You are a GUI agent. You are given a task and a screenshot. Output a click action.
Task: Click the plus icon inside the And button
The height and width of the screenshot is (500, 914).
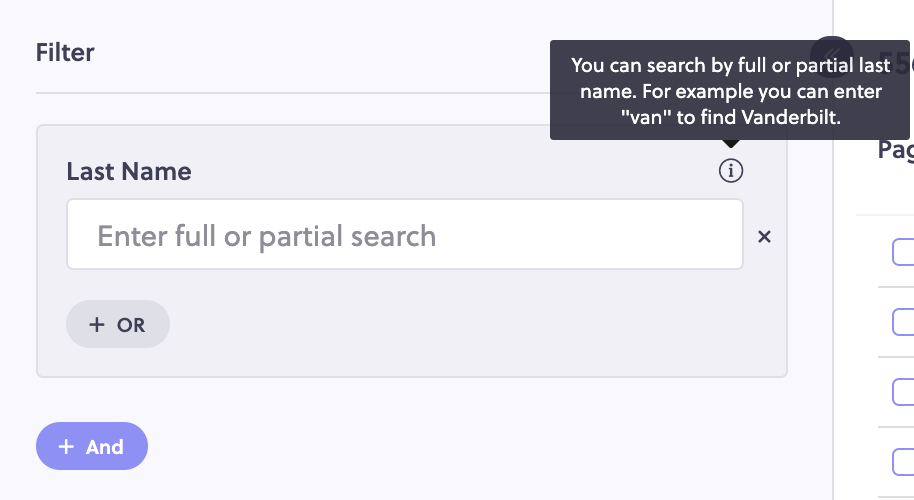click(66, 446)
